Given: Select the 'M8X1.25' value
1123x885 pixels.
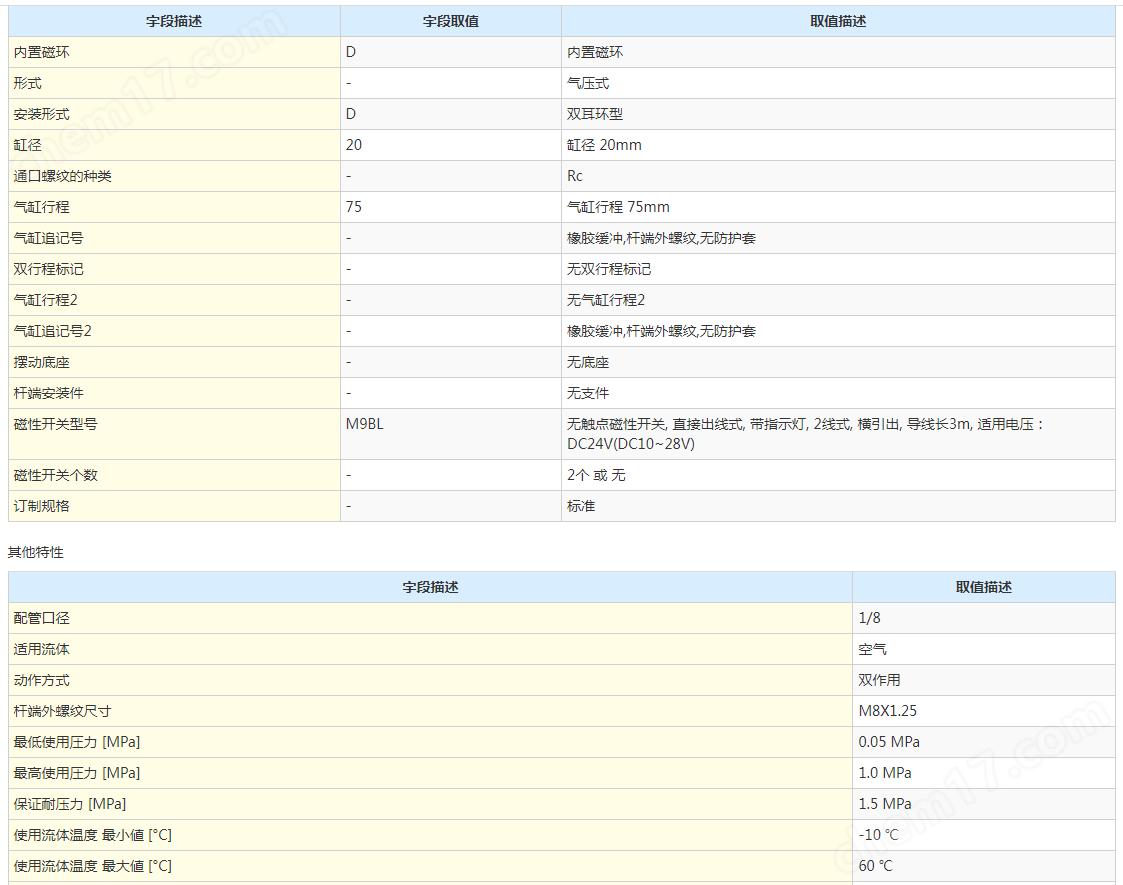Looking at the screenshot, I should coord(887,711).
